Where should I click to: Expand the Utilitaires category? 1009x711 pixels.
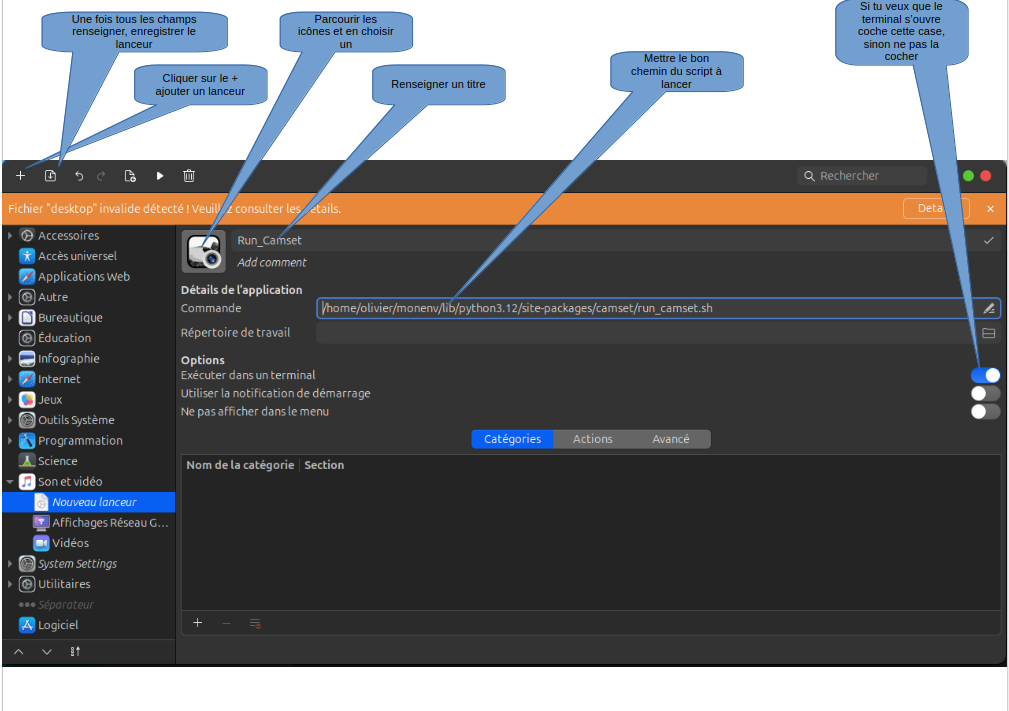click(x=10, y=584)
